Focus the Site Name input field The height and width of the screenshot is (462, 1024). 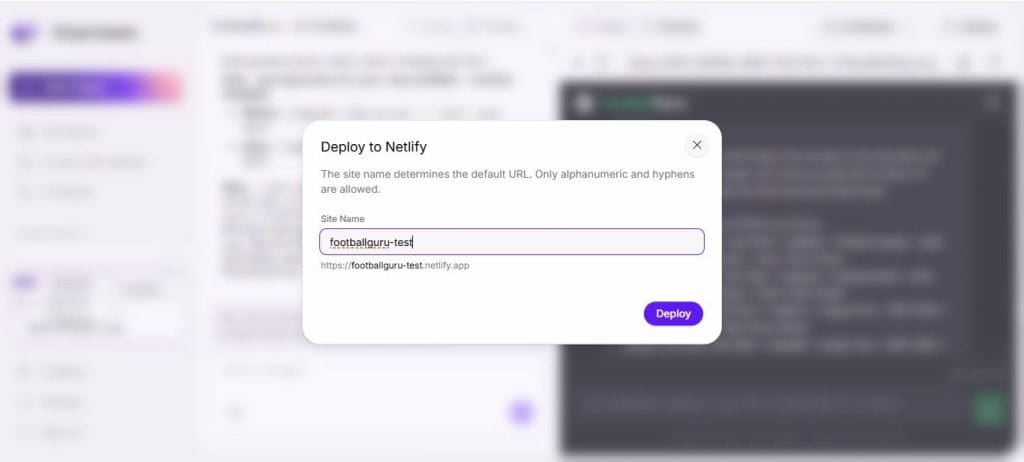point(512,242)
